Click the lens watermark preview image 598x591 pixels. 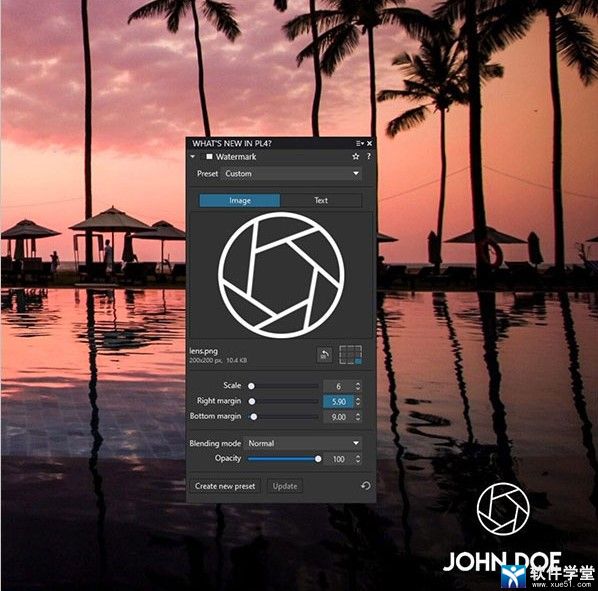[x=281, y=275]
